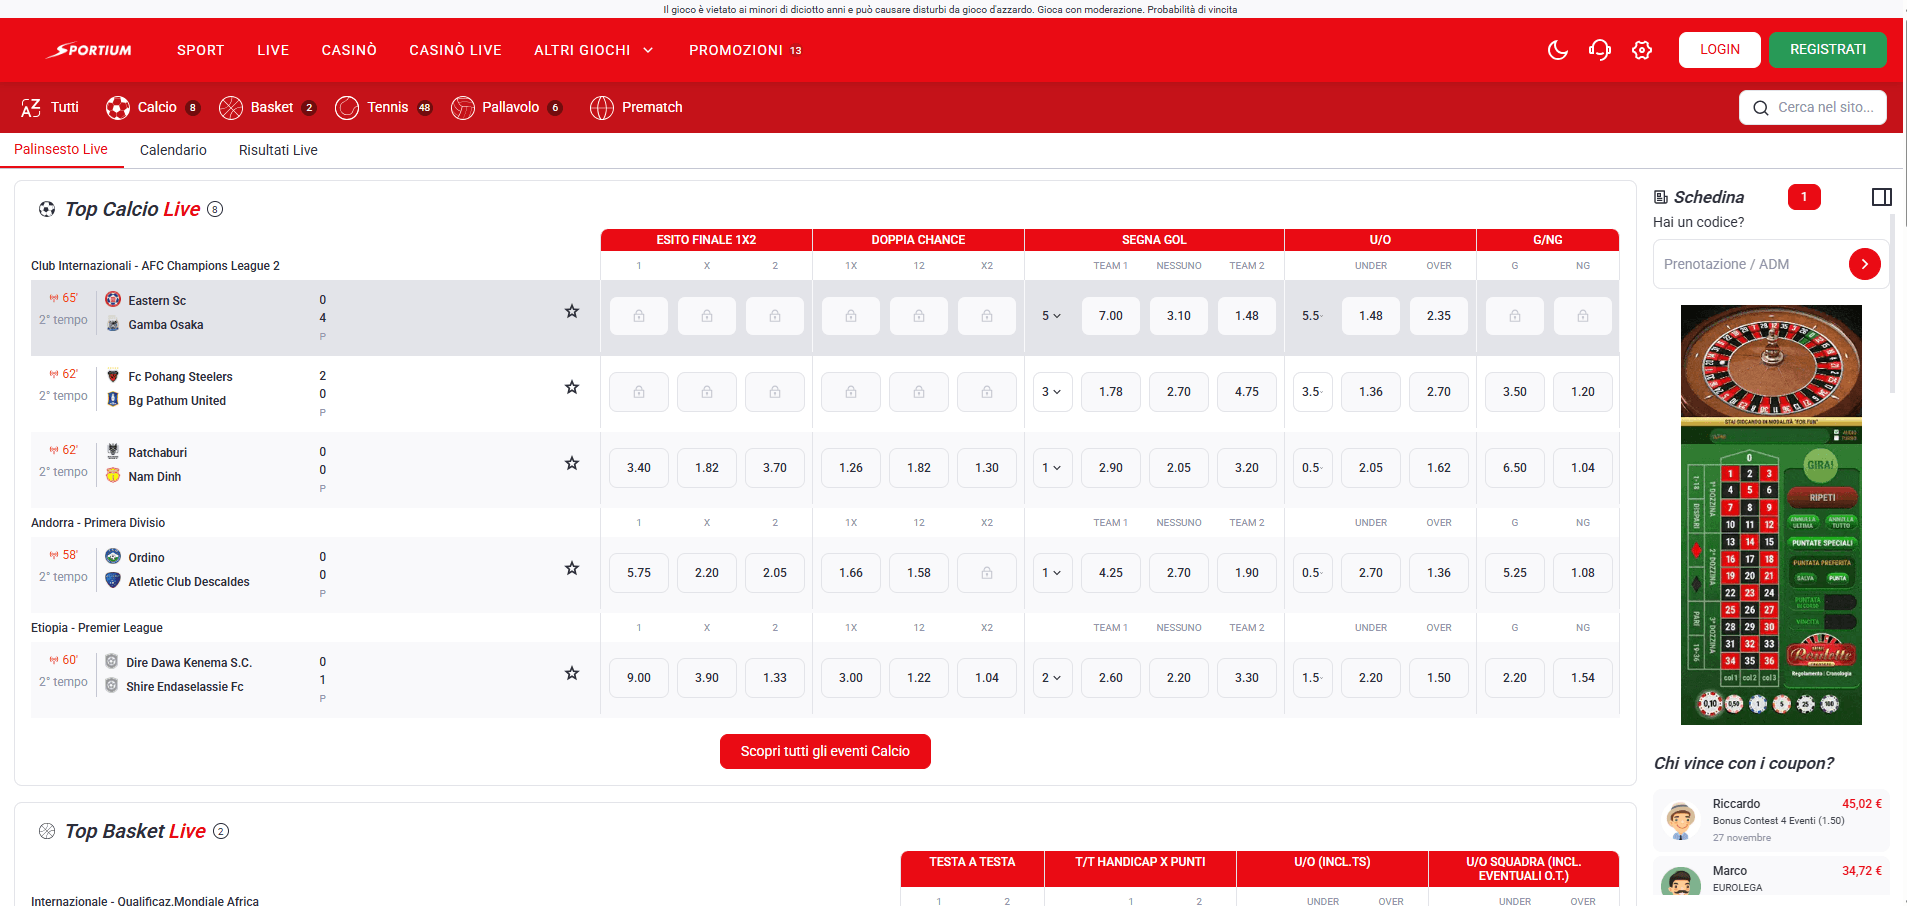
Task: Open the Prematch section icon
Action: (602, 107)
